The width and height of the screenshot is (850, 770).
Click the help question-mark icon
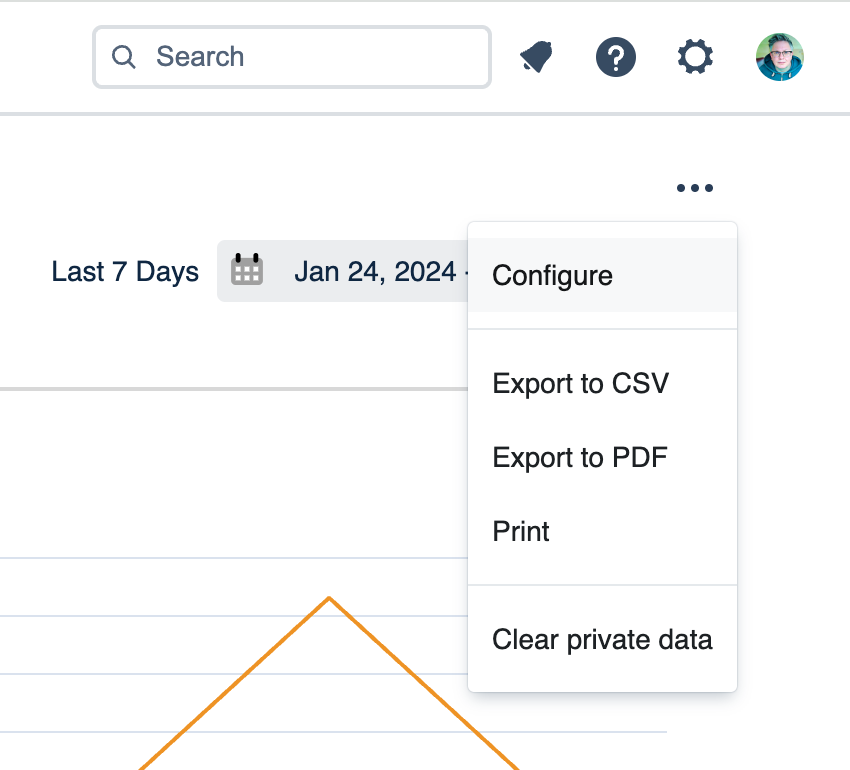point(616,57)
